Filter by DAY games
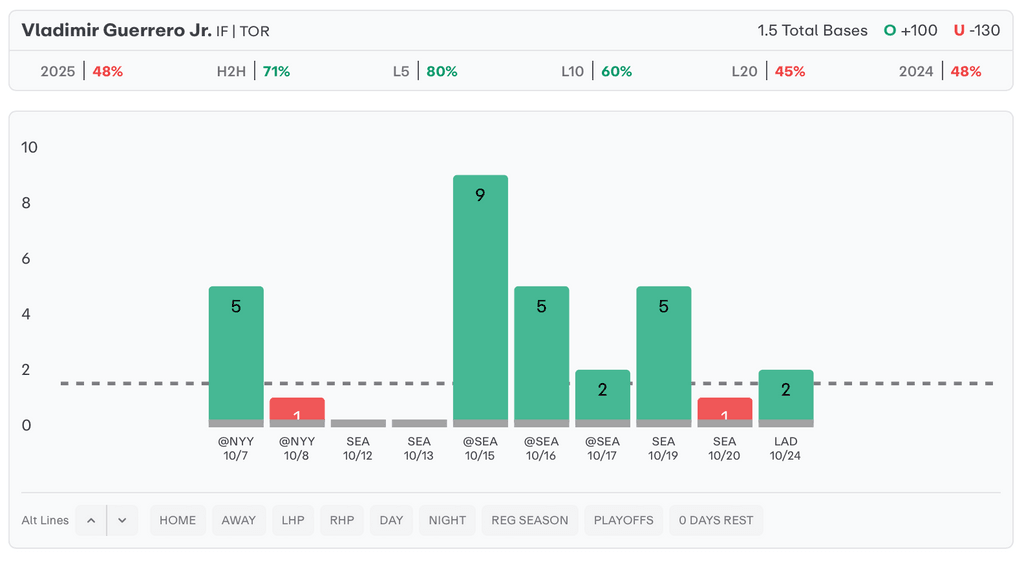 coord(391,520)
